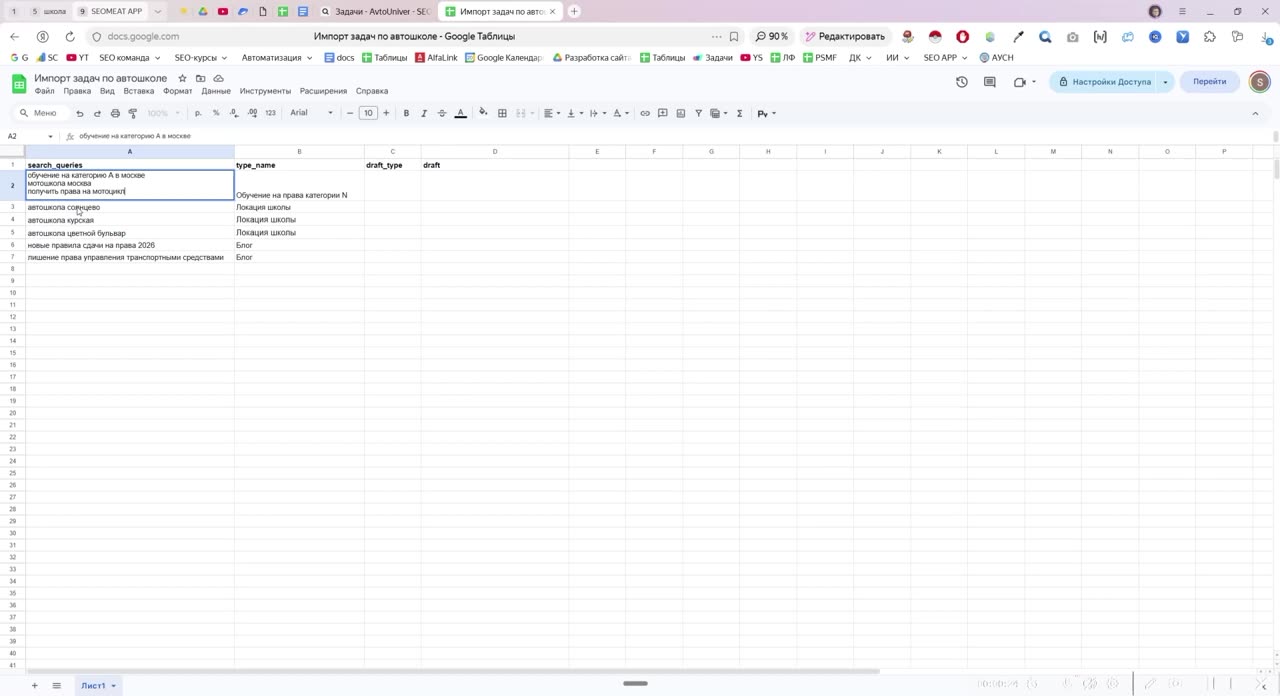This screenshot has height=696, width=1280.
Task: Open the Файл menu
Action: point(45,91)
